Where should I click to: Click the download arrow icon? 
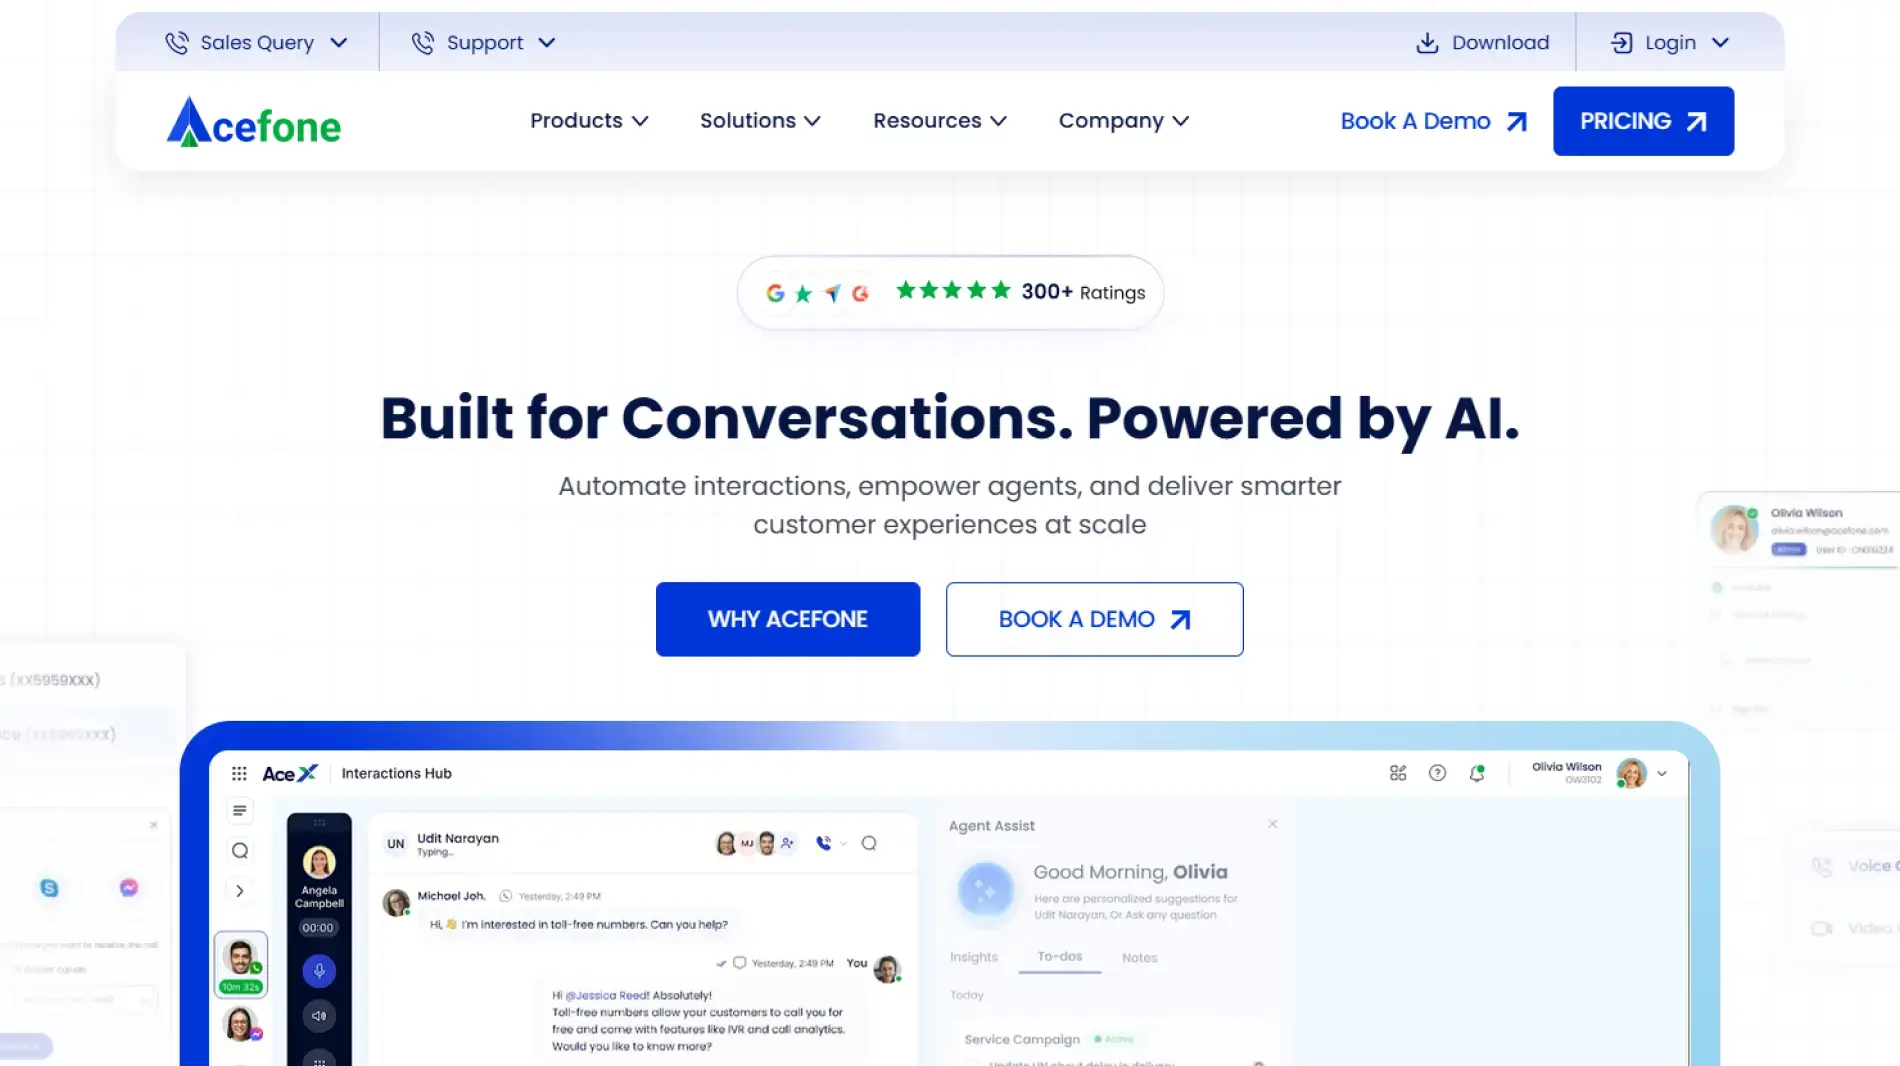point(1427,43)
